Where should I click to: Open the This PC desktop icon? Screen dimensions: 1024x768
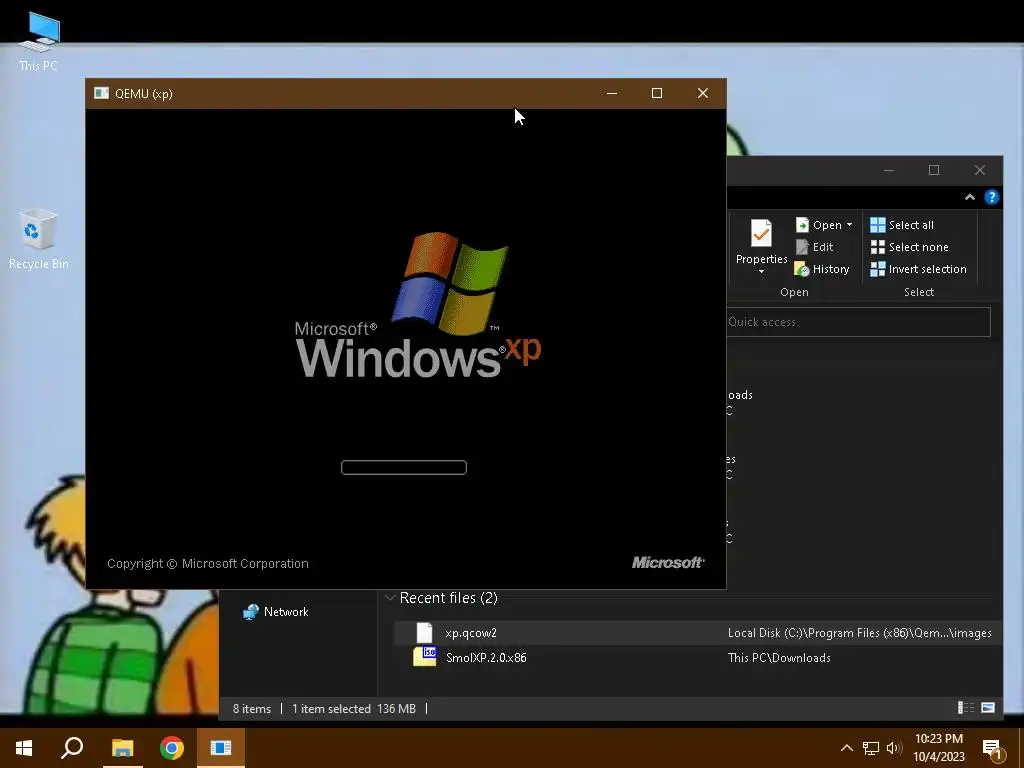tap(38, 41)
